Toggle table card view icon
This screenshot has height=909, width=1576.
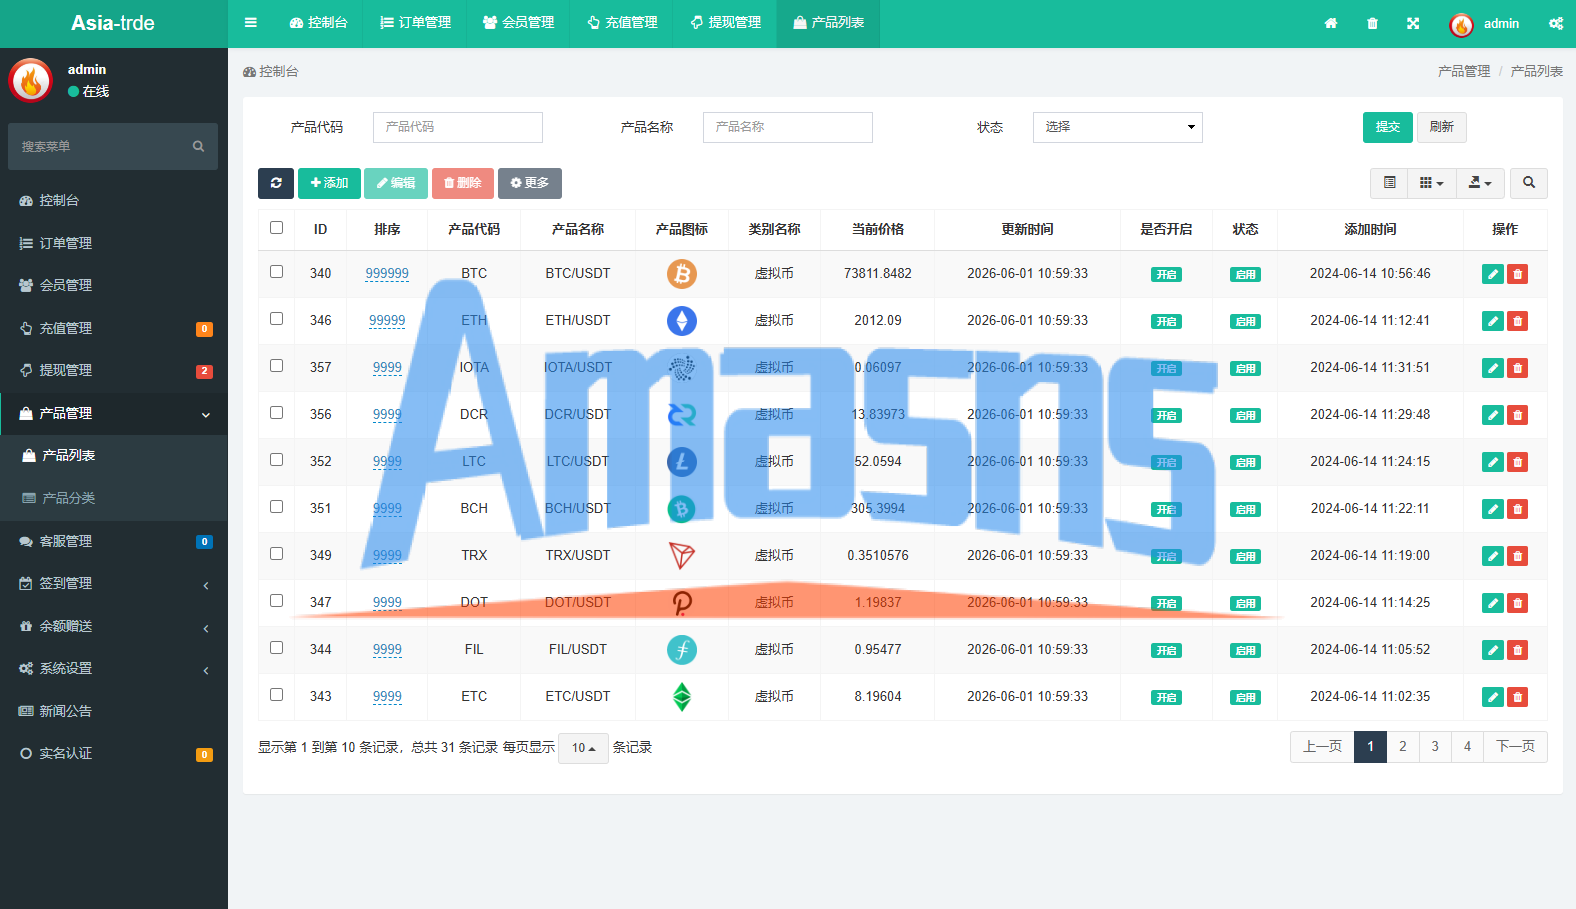click(x=1389, y=183)
